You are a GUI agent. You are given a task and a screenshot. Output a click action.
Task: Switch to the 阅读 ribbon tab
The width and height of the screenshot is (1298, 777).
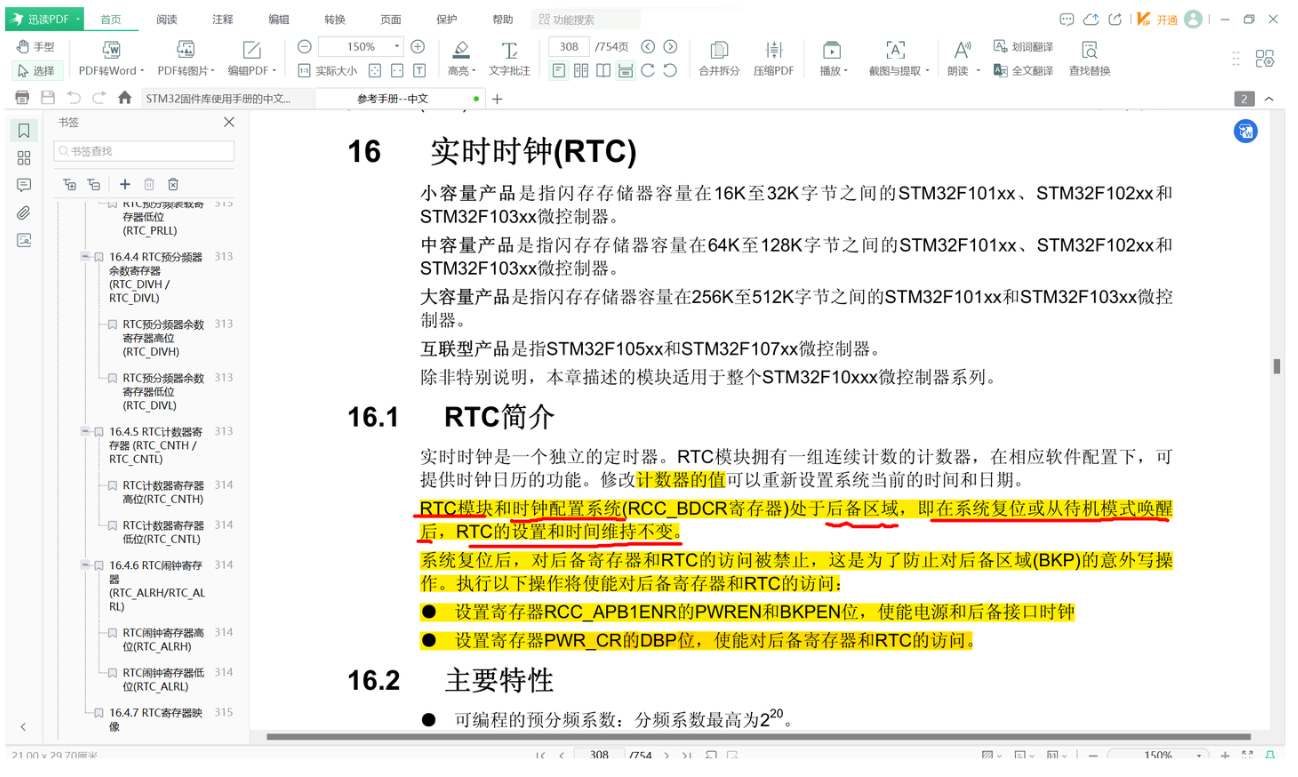click(x=167, y=19)
